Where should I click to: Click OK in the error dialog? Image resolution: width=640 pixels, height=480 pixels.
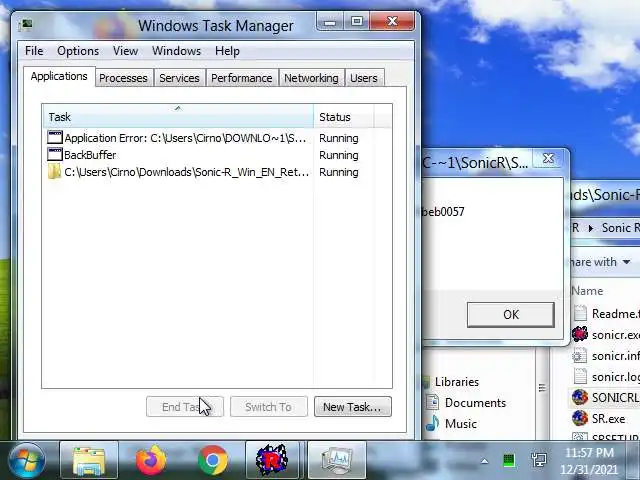coord(511,315)
